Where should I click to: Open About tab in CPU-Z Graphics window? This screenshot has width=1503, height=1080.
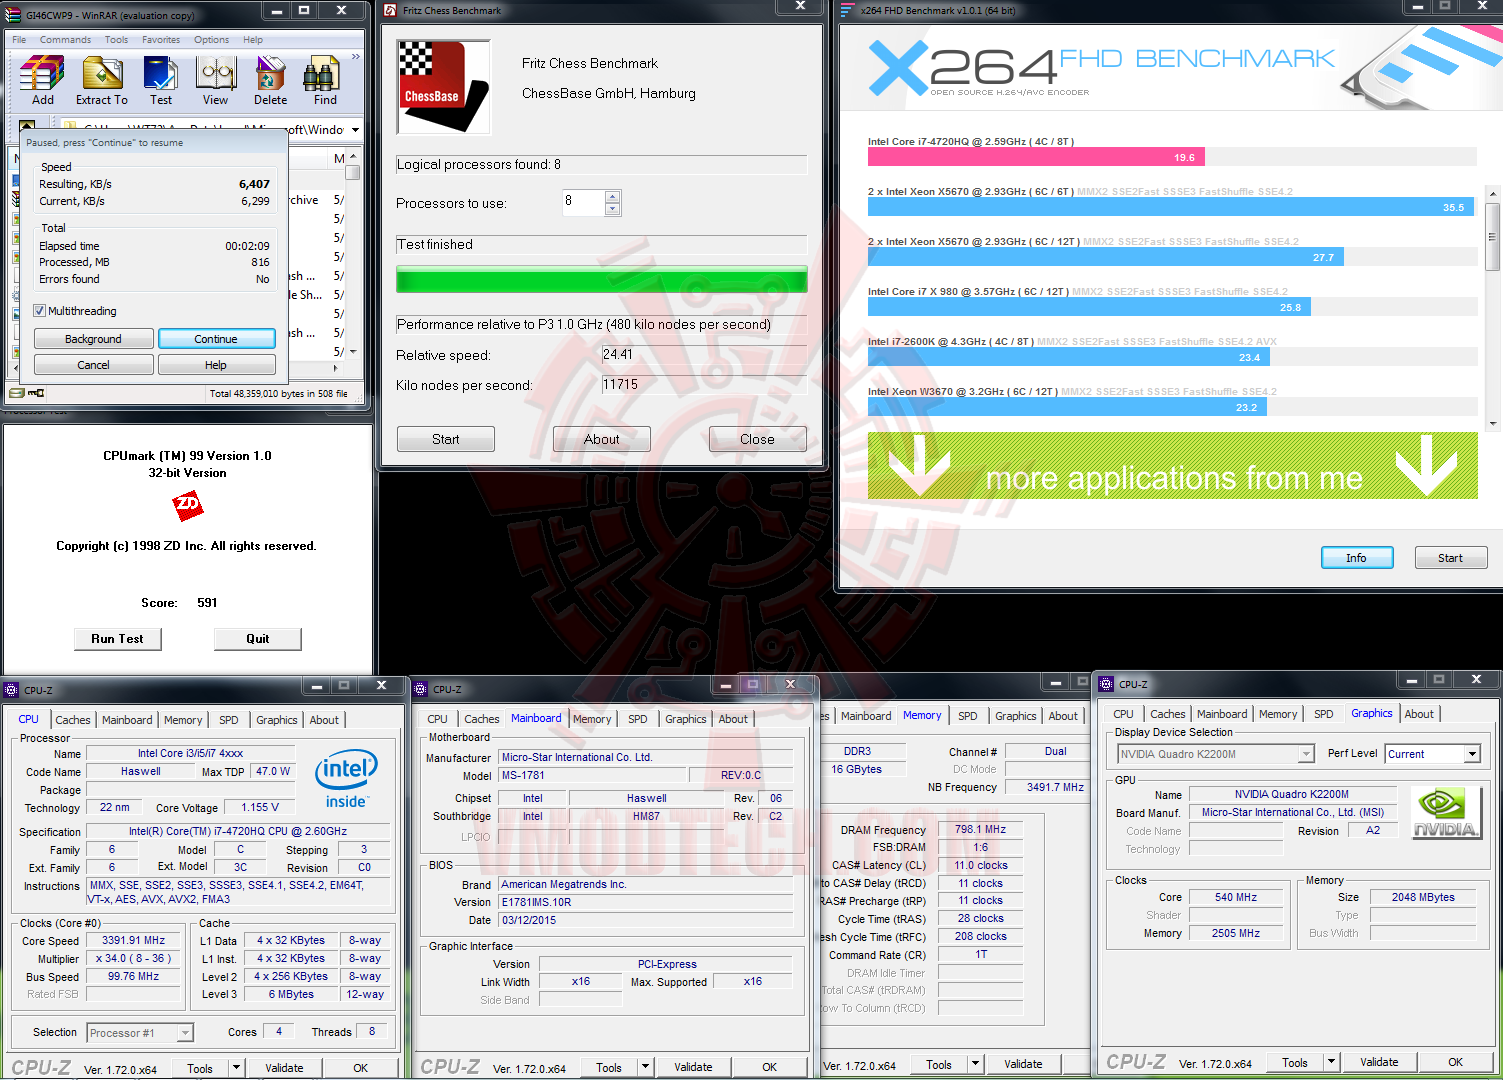pyautogui.click(x=1419, y=714)
